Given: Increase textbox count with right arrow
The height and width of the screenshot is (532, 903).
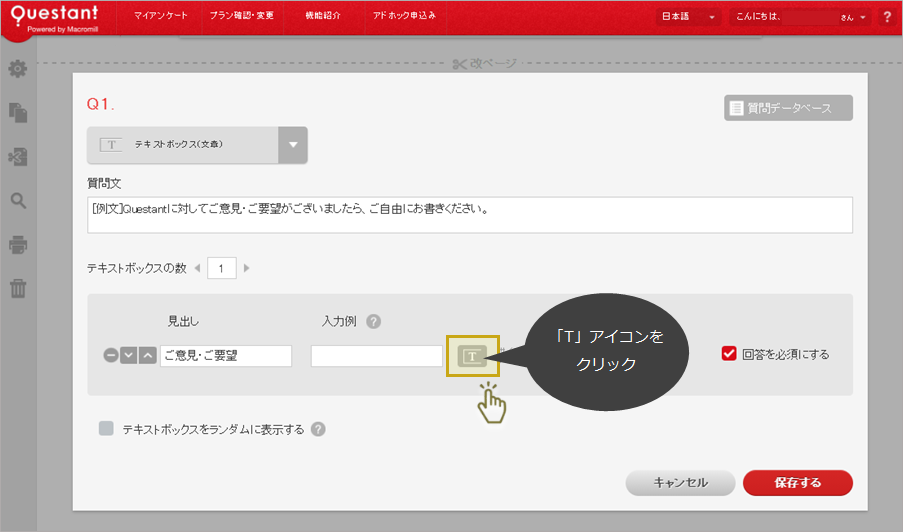Looking at the screenshot, I should pyautogui.click(x=247, y=268).
